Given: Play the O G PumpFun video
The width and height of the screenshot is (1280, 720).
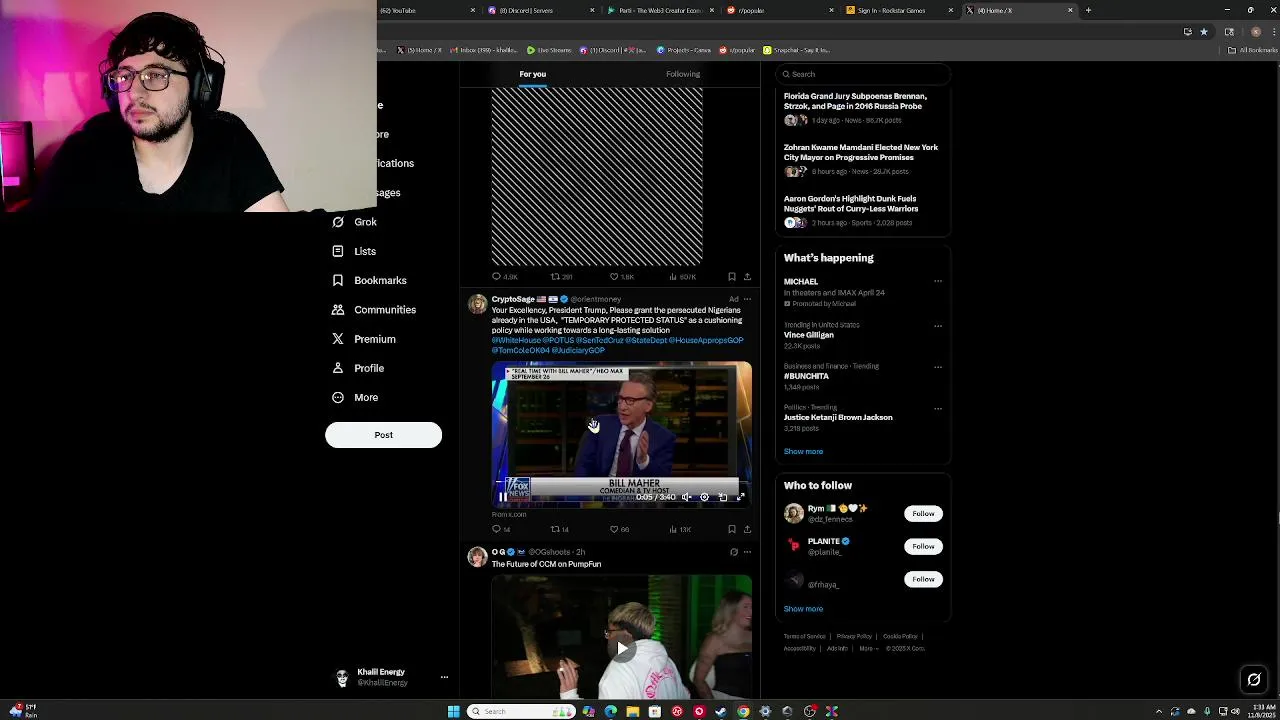Looking at the screenshot, I should (622, 648).
